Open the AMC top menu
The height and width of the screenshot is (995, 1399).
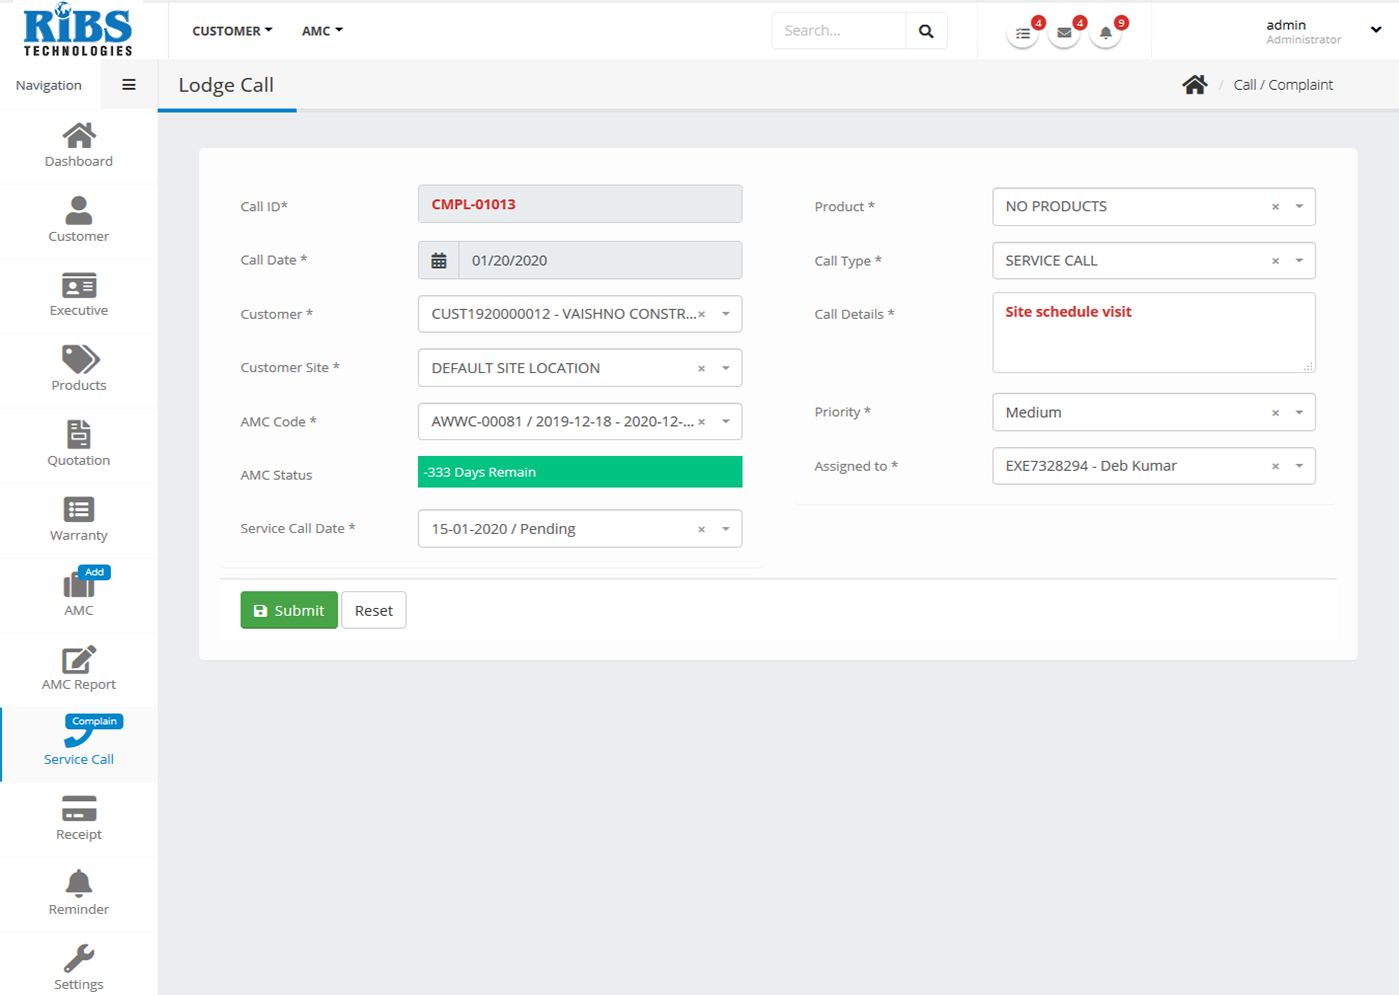(x=322, y=31)
